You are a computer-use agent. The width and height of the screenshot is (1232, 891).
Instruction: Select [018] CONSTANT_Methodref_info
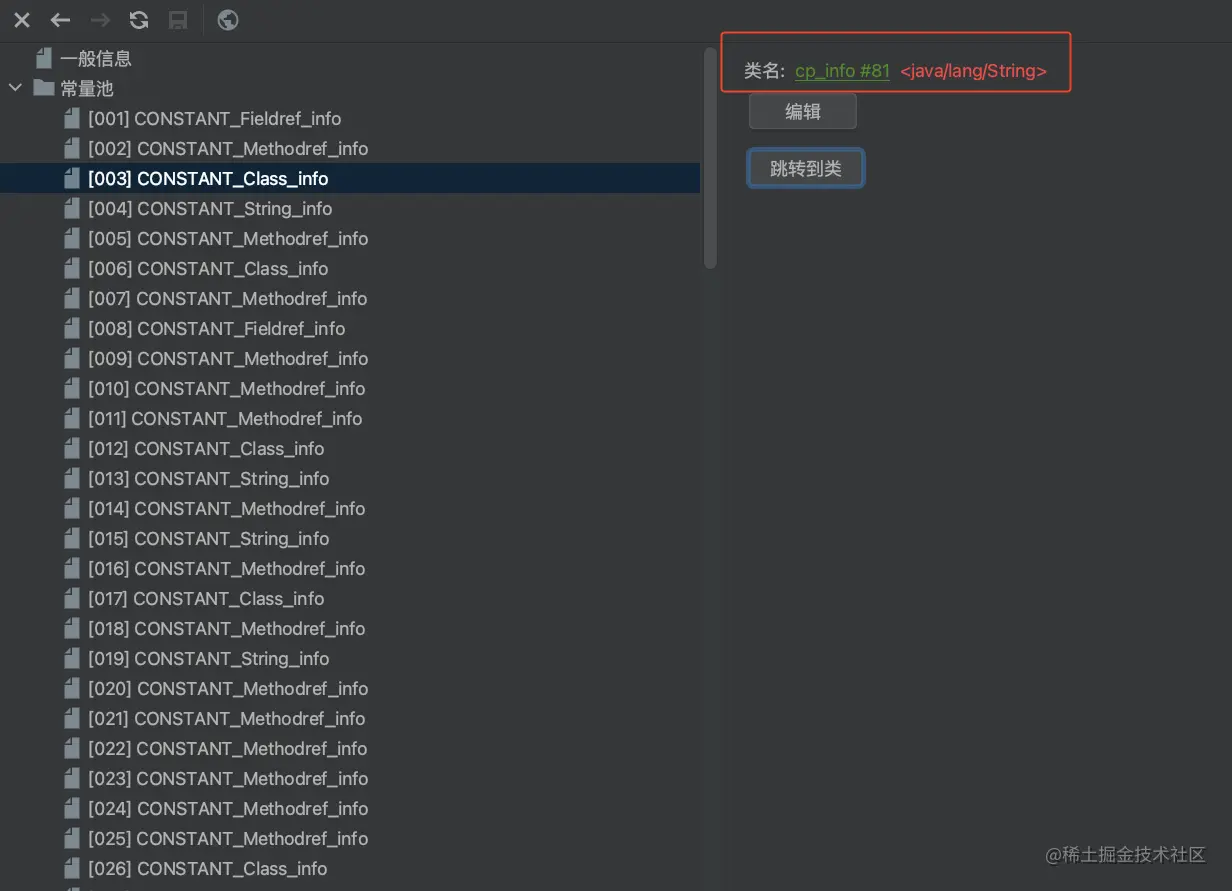350,628
